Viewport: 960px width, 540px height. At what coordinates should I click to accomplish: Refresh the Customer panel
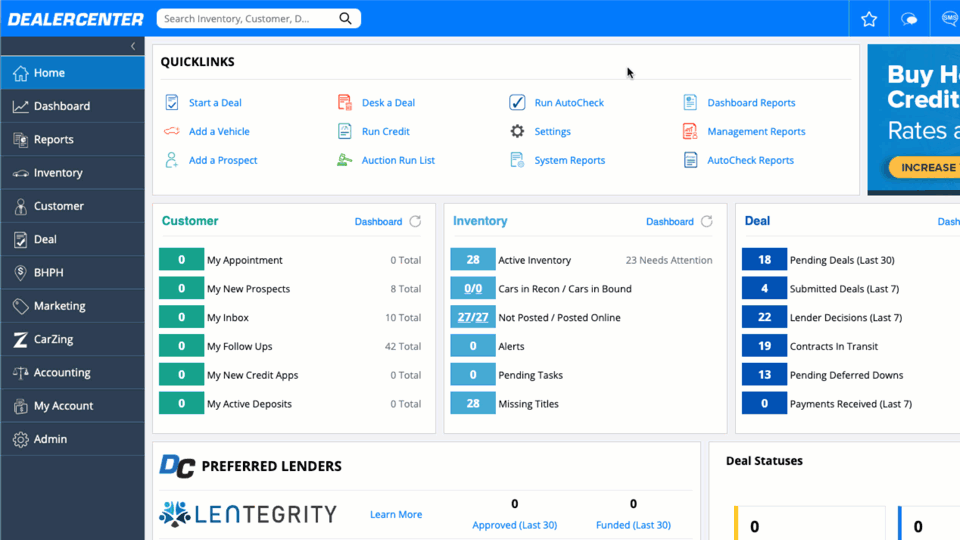[x=415, y=221]
